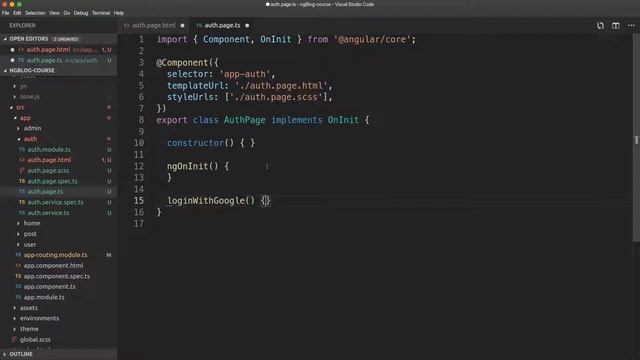Image resolution: width=640 pixels, height=360 pixels.
Task: Click the templateUrl './auth.page.html' line
Action: click(250, 86)
